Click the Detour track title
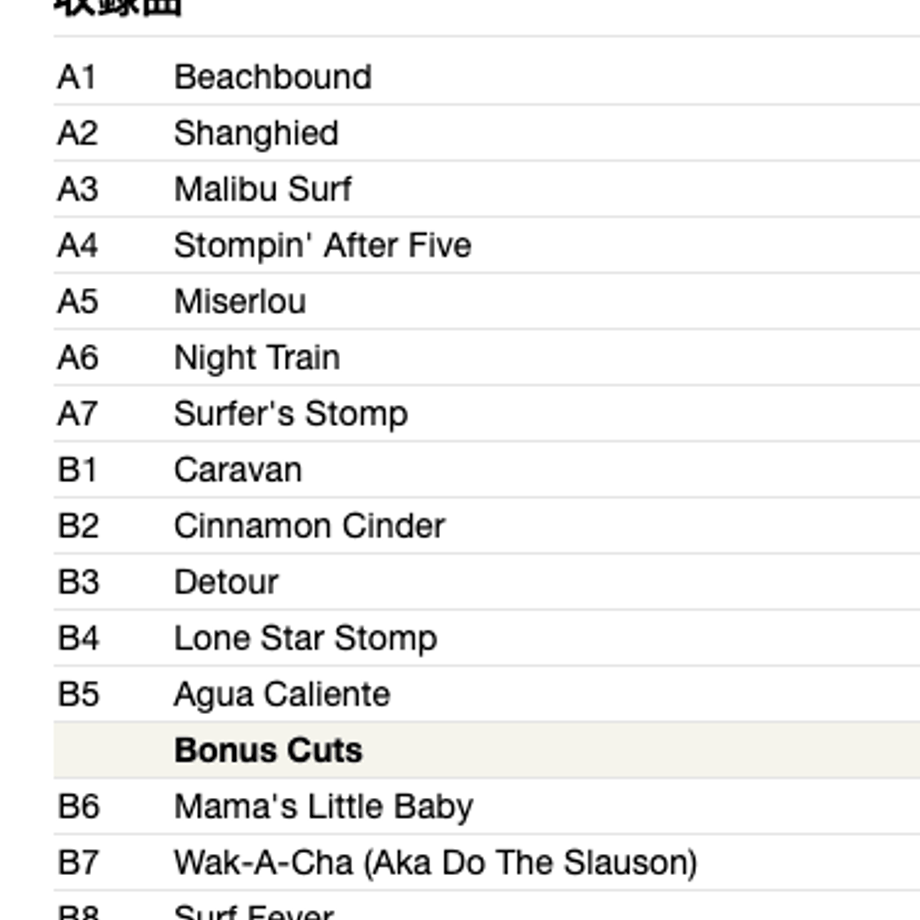The height and width of the screenshot is (920, 920). point(226,582)
